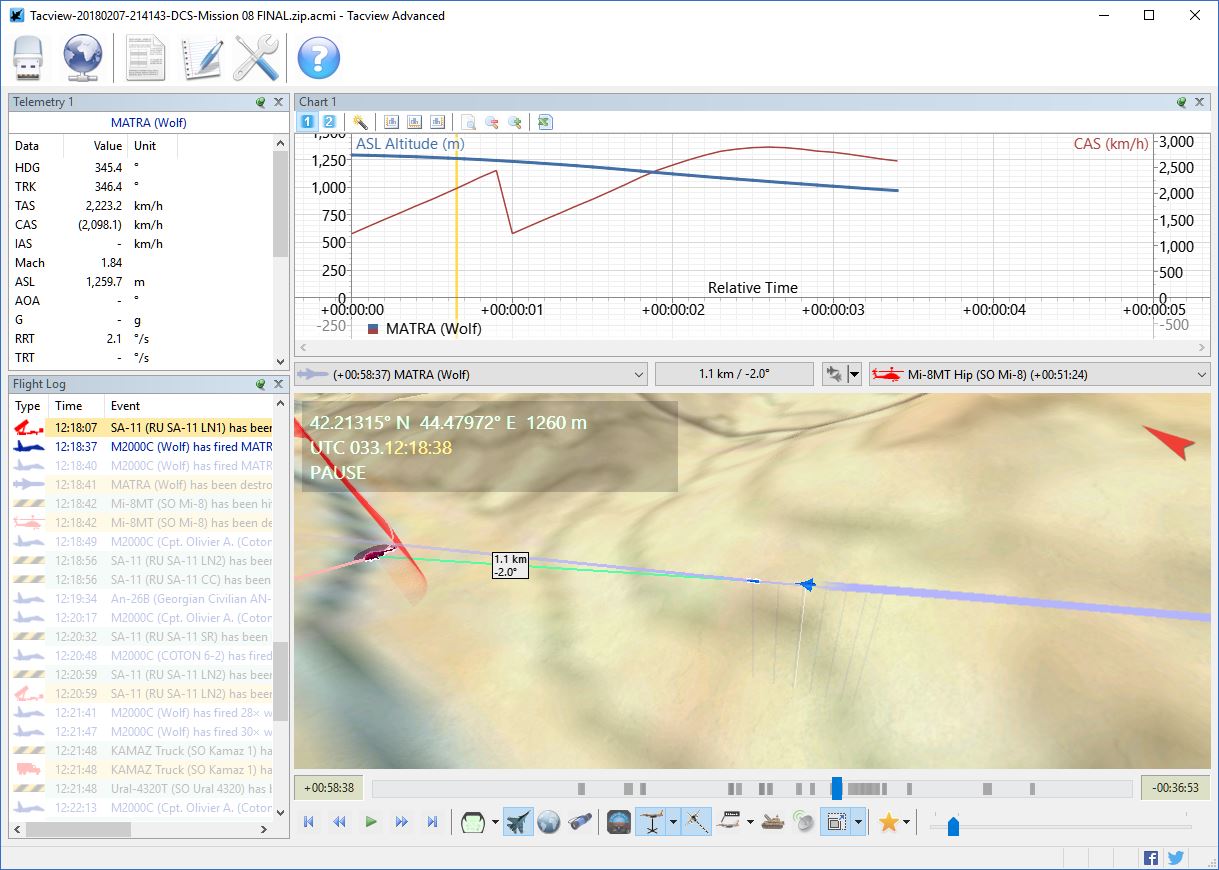Zoom in the chart with plus magnifier
The image size is (1219, 870).
pos(514,122)
